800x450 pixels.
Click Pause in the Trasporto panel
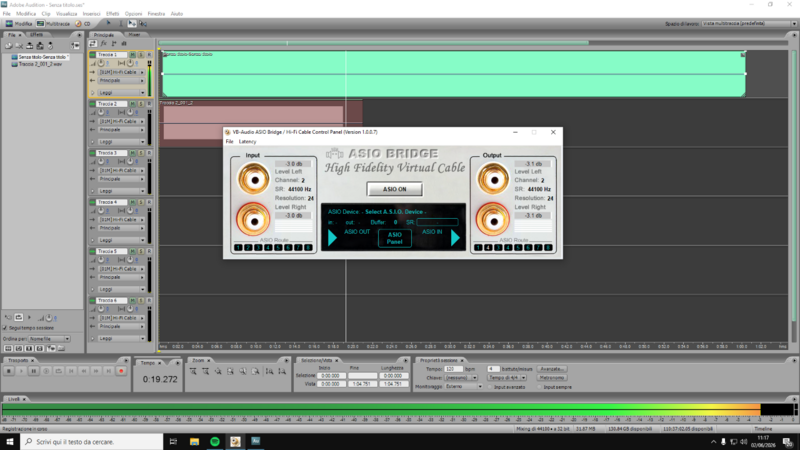coord(34,371)
